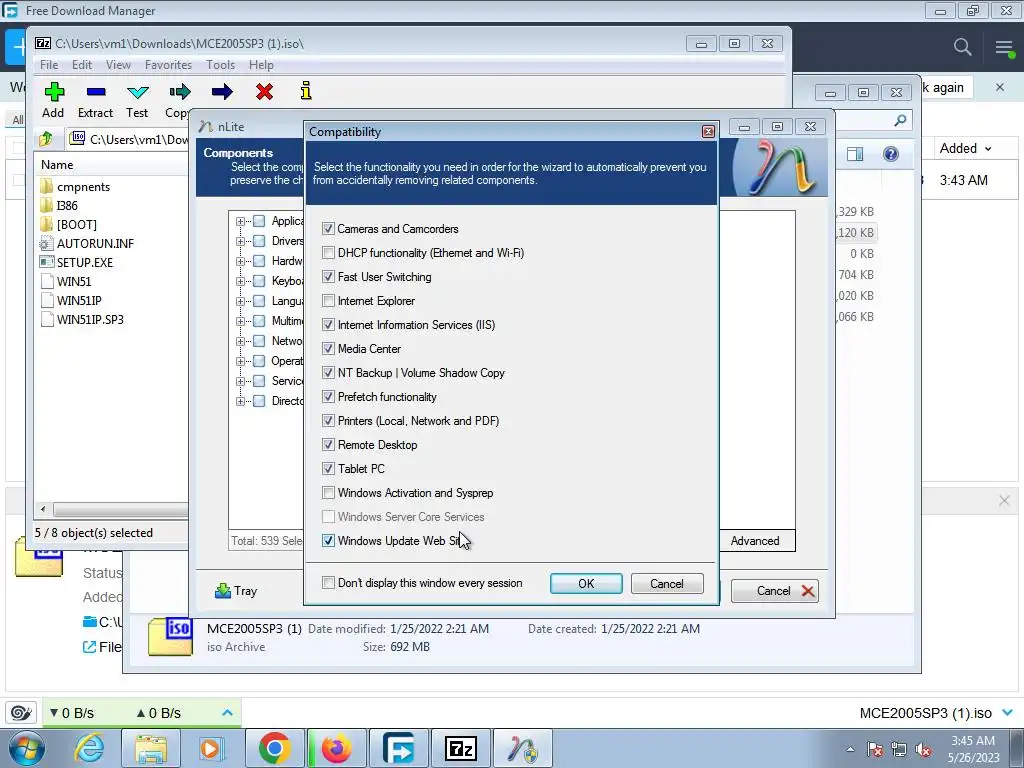Click the snail mode icon in FDM
1024x768 pixels.
click(21, 712)
